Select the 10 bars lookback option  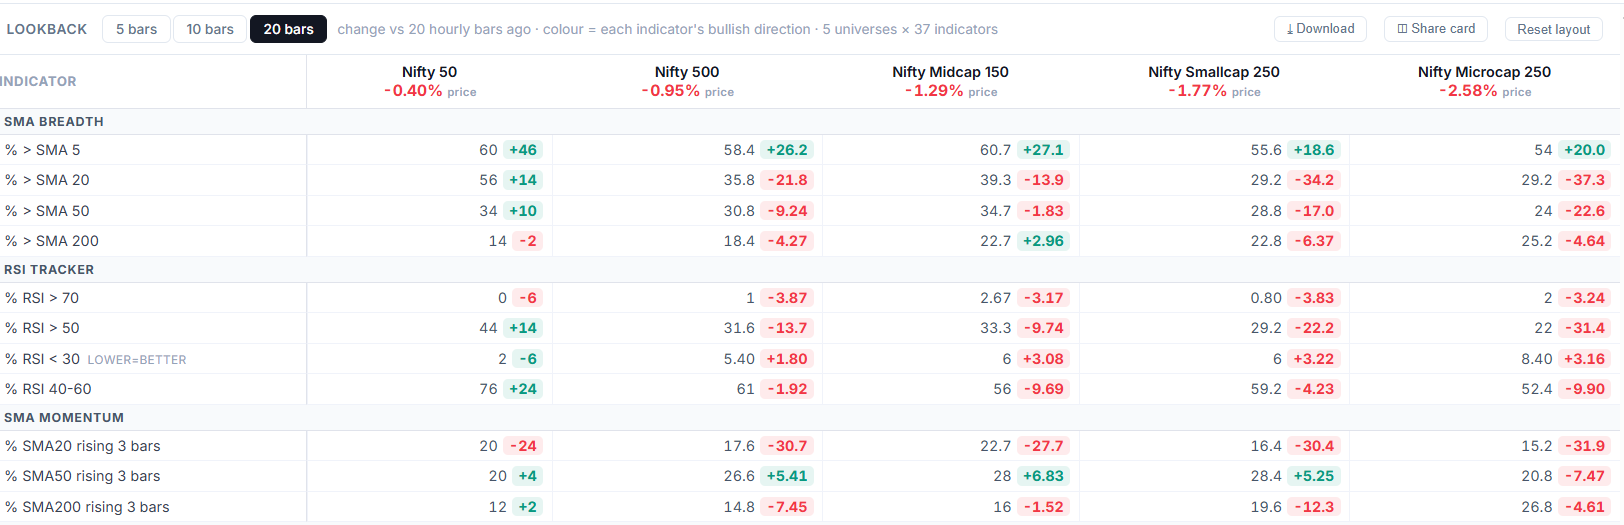click(x=210, y=29)
